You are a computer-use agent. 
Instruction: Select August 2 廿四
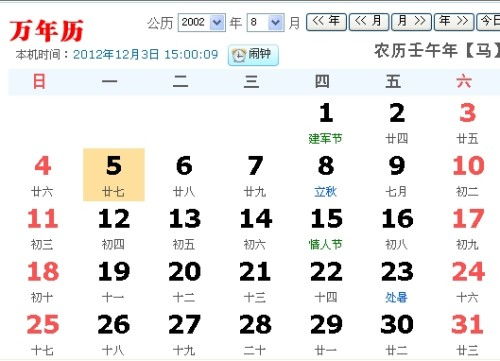point(397,123)
